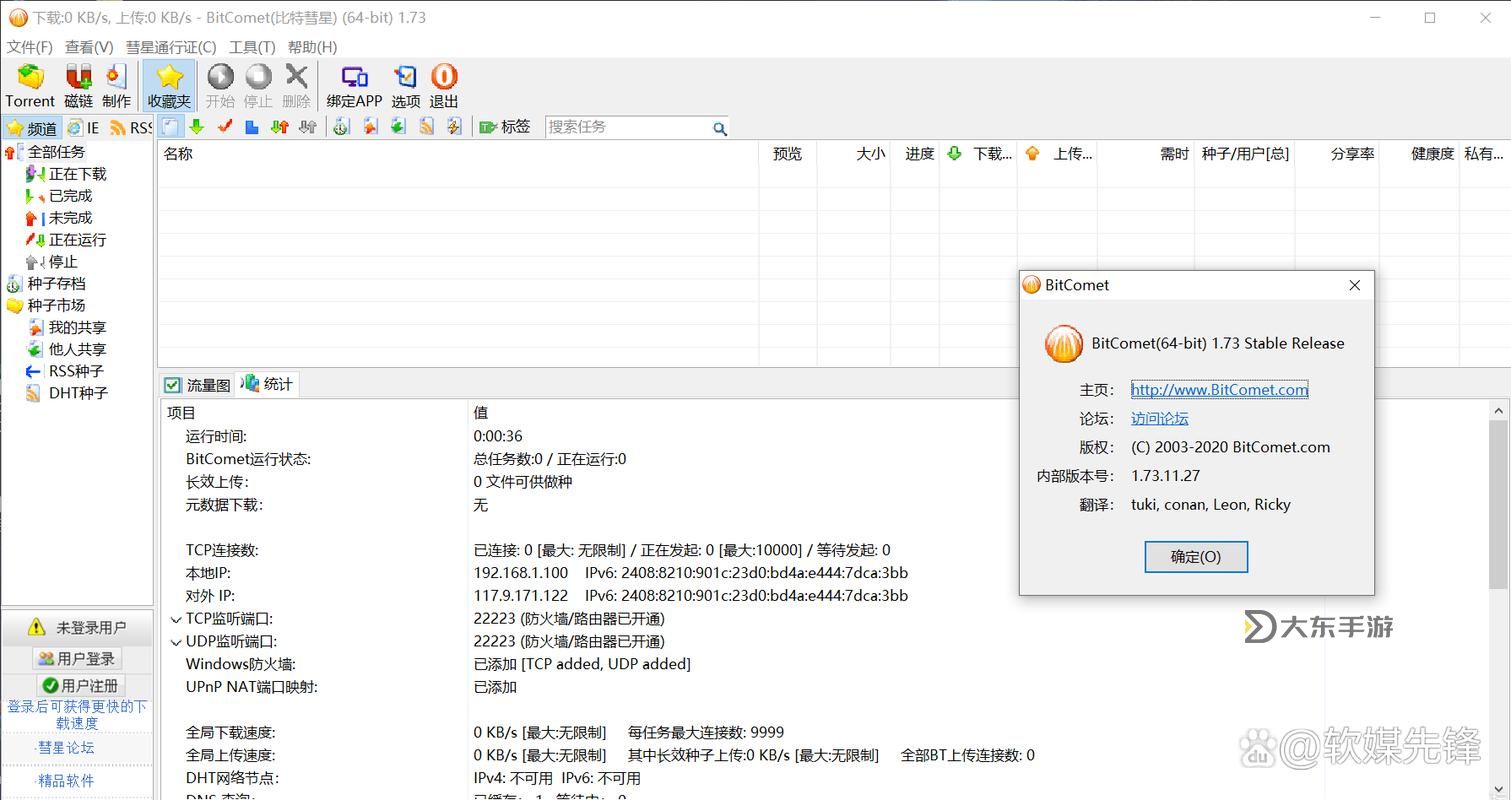
Task: Sort task list by 大小 column
Action: click(853, 154)
